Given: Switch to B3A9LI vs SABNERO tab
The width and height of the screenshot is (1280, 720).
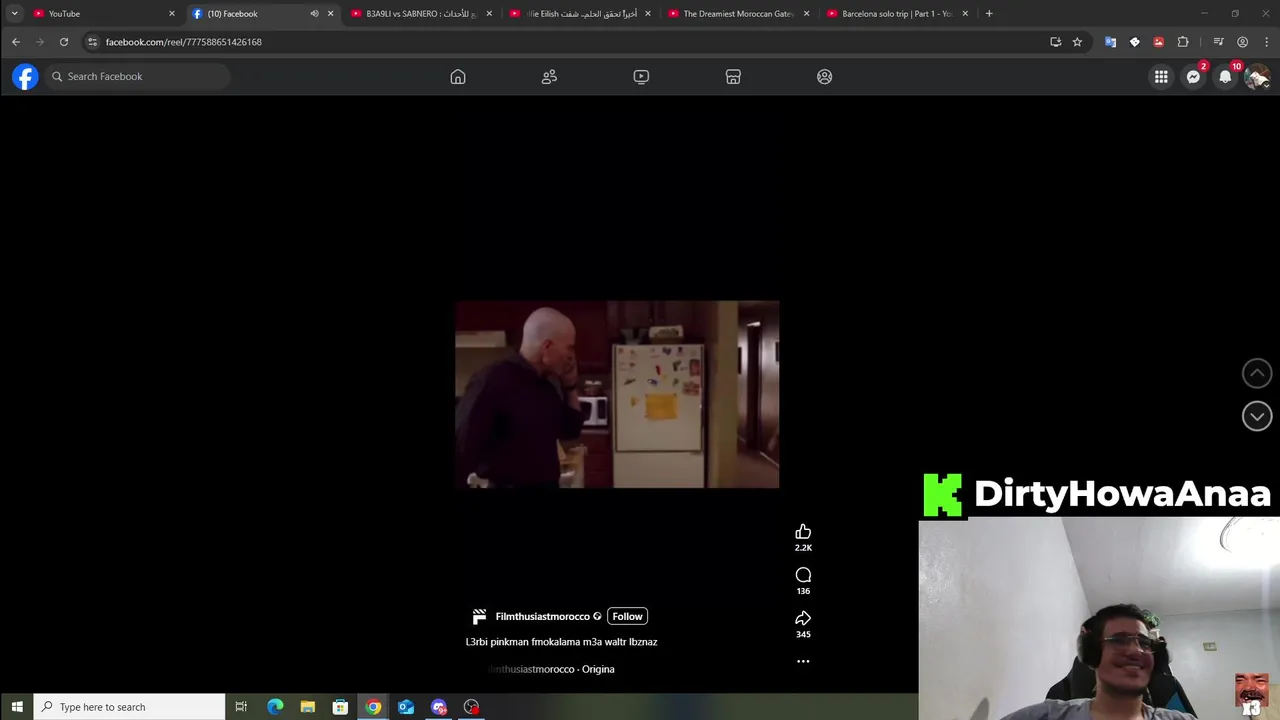Looking at the screenshot, I should (x=420, y=14).
